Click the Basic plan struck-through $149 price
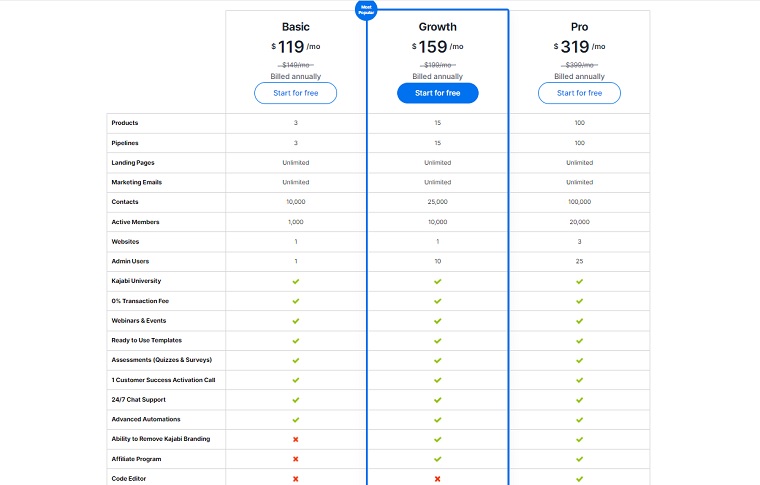 pos(296,64)
